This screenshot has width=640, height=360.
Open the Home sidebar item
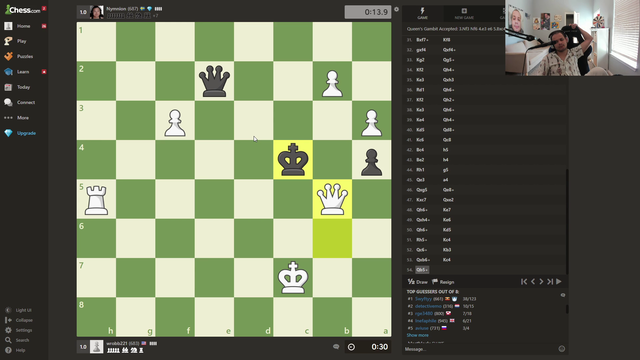pyautogui.click(x=24, y=26)
